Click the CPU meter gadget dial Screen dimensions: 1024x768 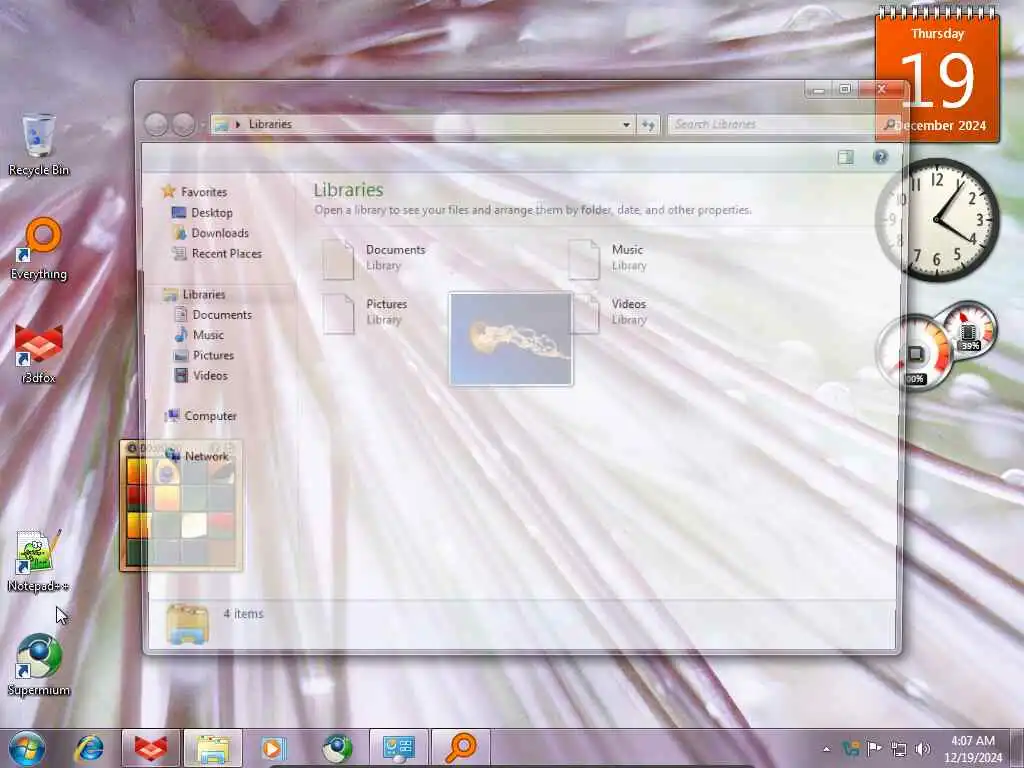(x=914, y=353)
